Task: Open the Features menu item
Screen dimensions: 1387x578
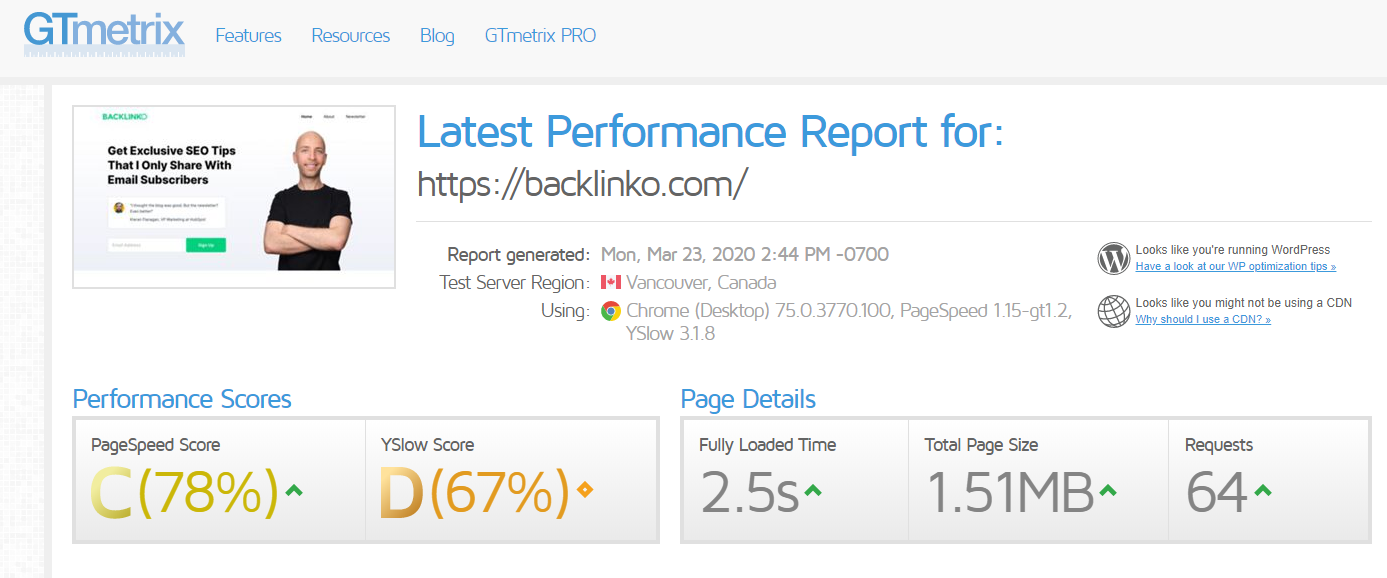Action: 248,36
